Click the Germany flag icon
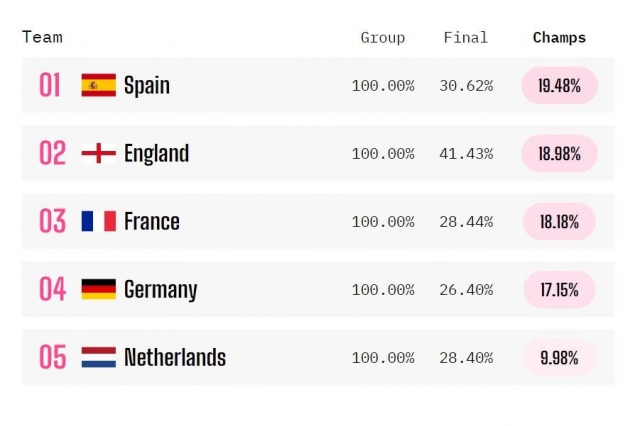Screen dimensions: 640x426 point(98,289)
